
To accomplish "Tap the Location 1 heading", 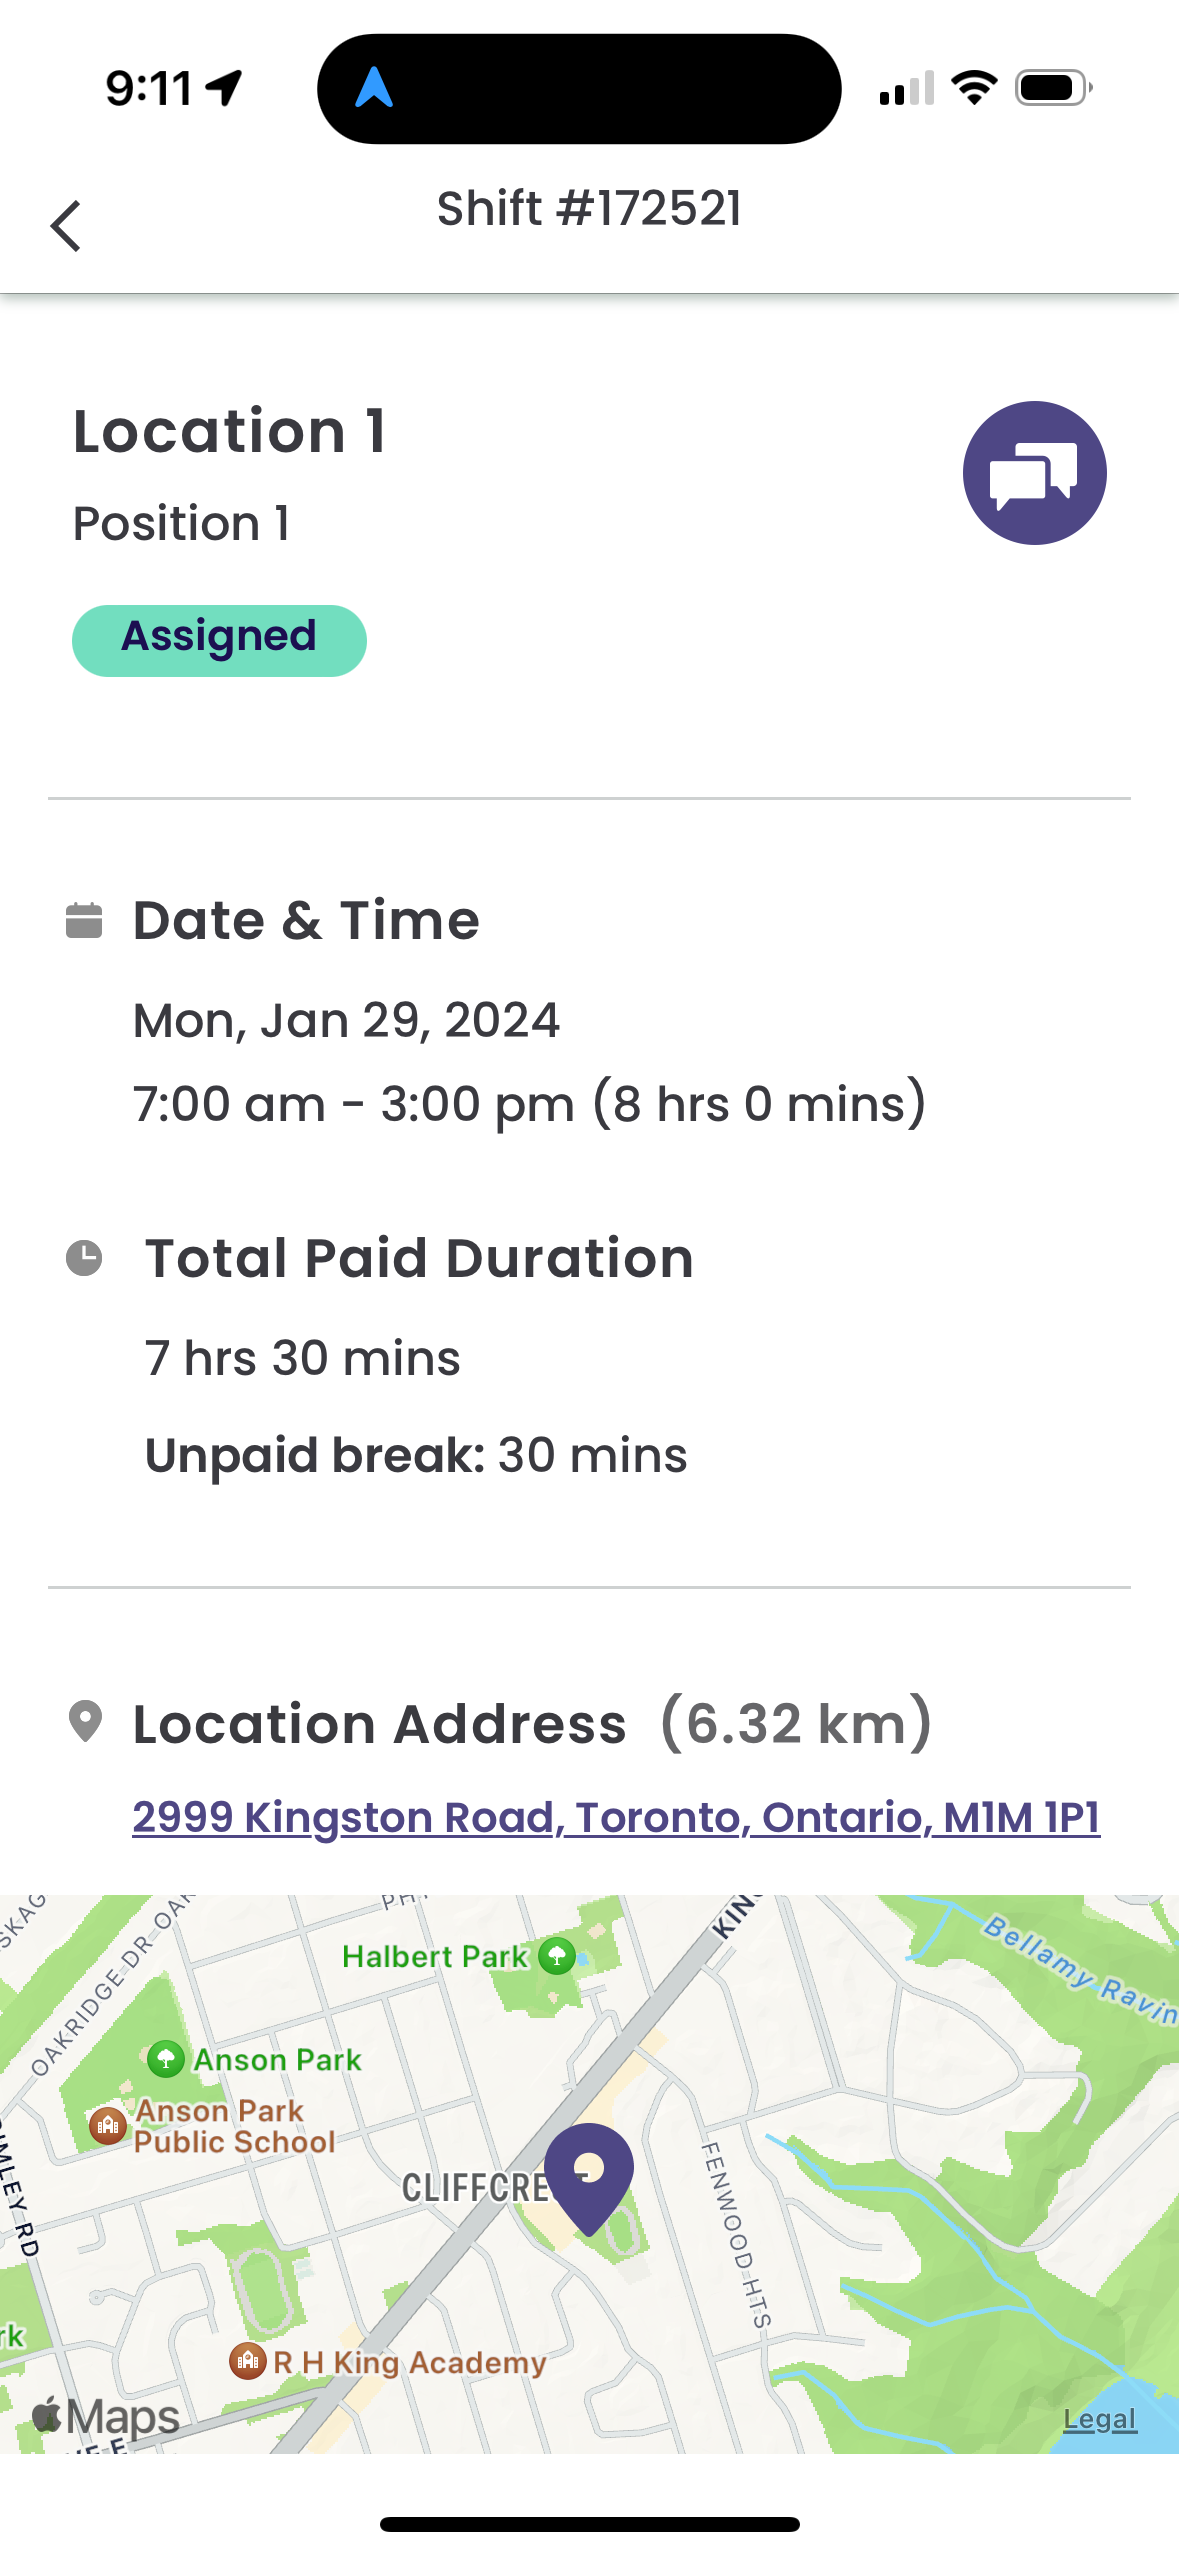I will coord(230,431).
